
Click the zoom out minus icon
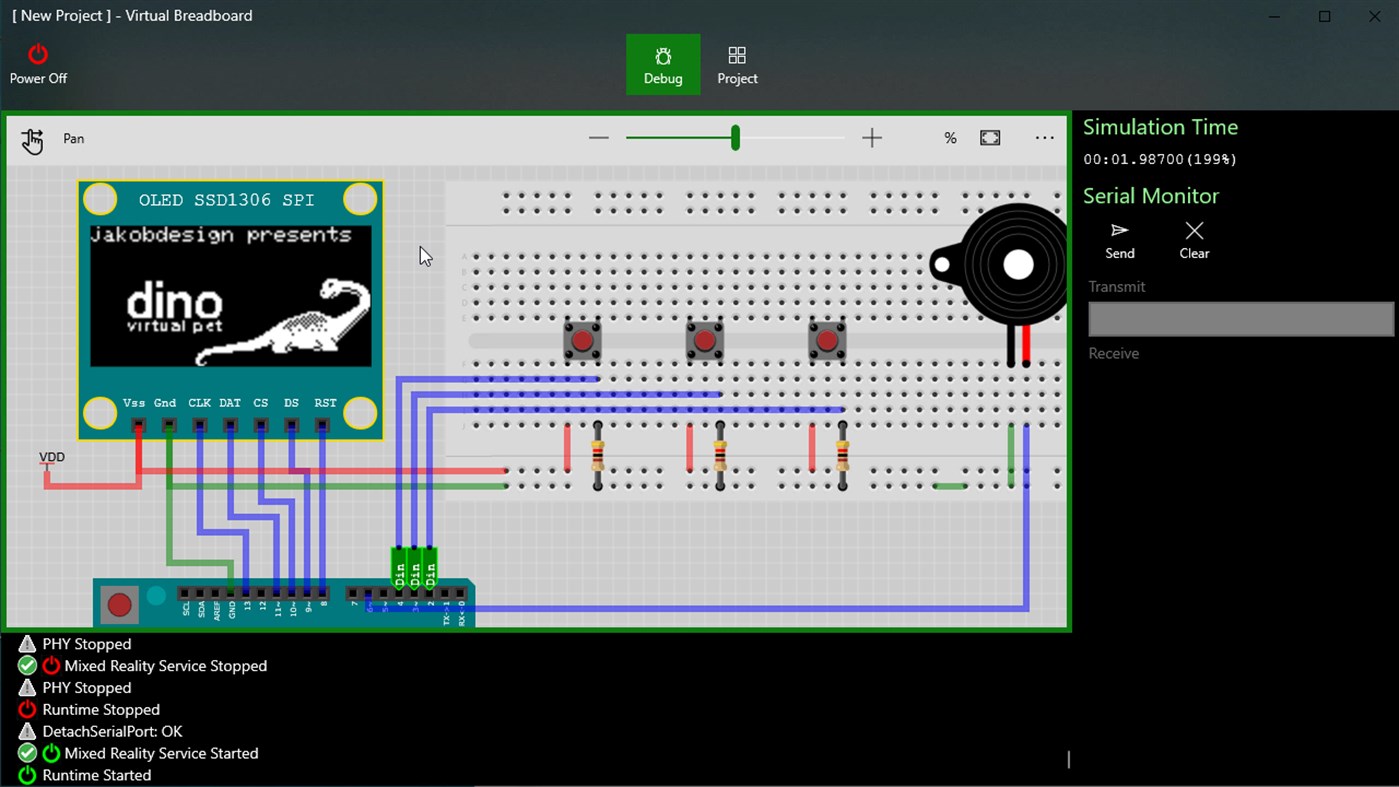pos(598,137)
